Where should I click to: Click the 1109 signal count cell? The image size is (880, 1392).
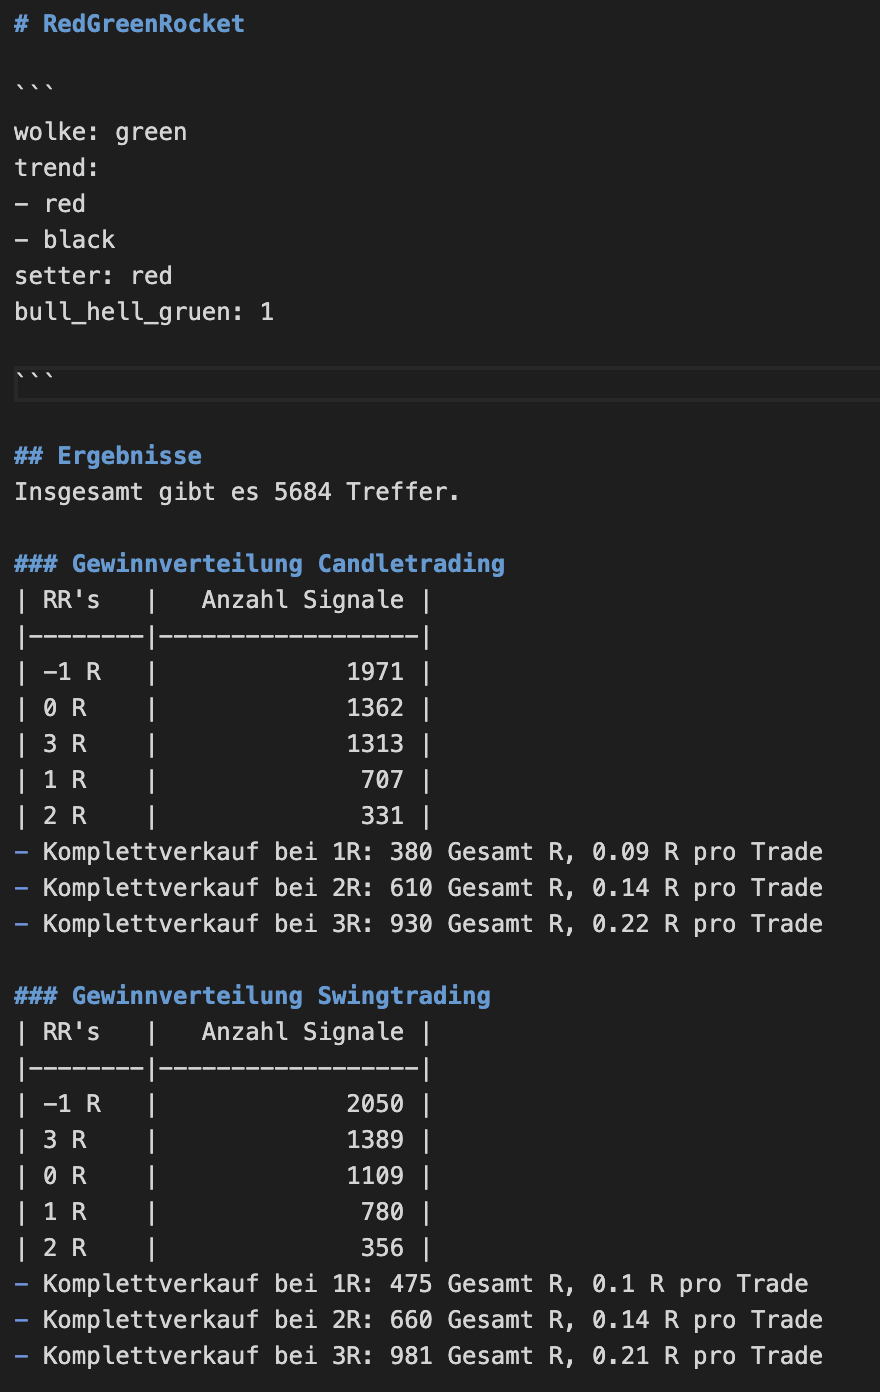(x=375, y=1176)
